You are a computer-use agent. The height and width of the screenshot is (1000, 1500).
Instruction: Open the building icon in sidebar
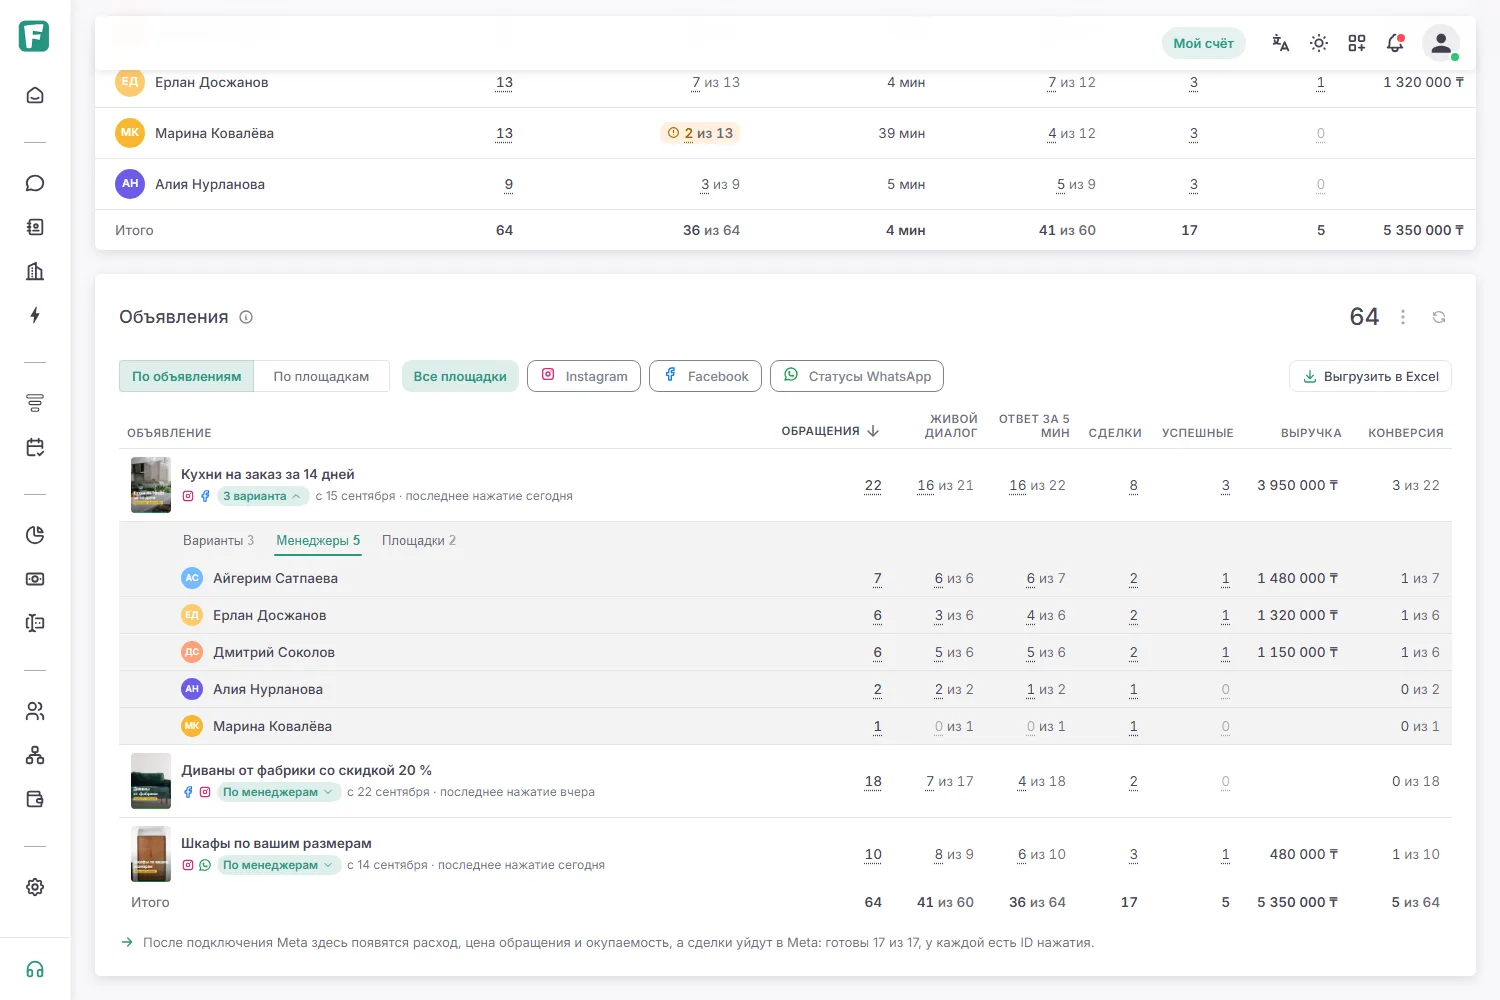point(35,271)
